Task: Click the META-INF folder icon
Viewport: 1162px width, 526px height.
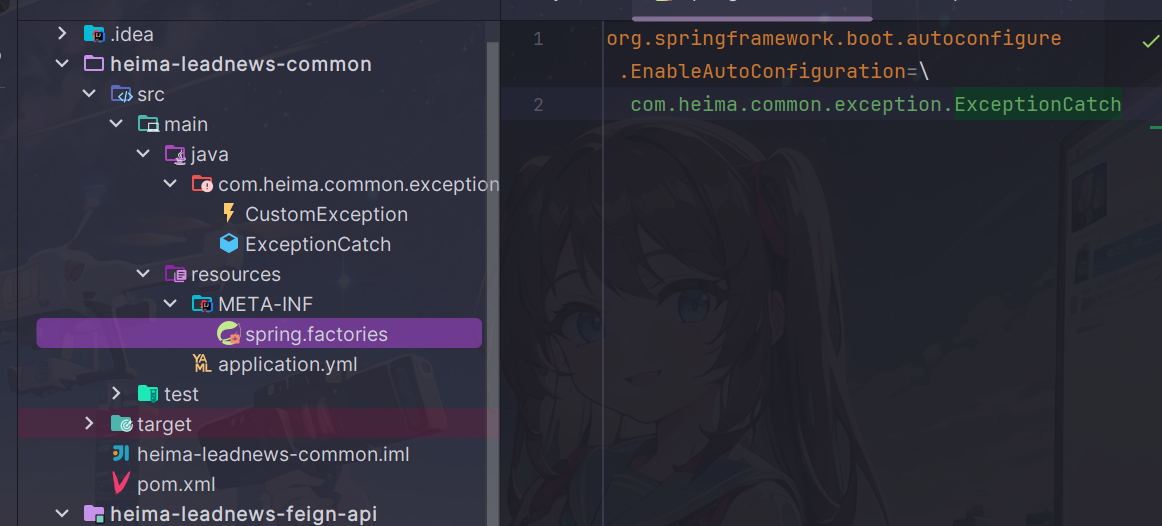Action: pyautogui.click(x=203, y=304)
